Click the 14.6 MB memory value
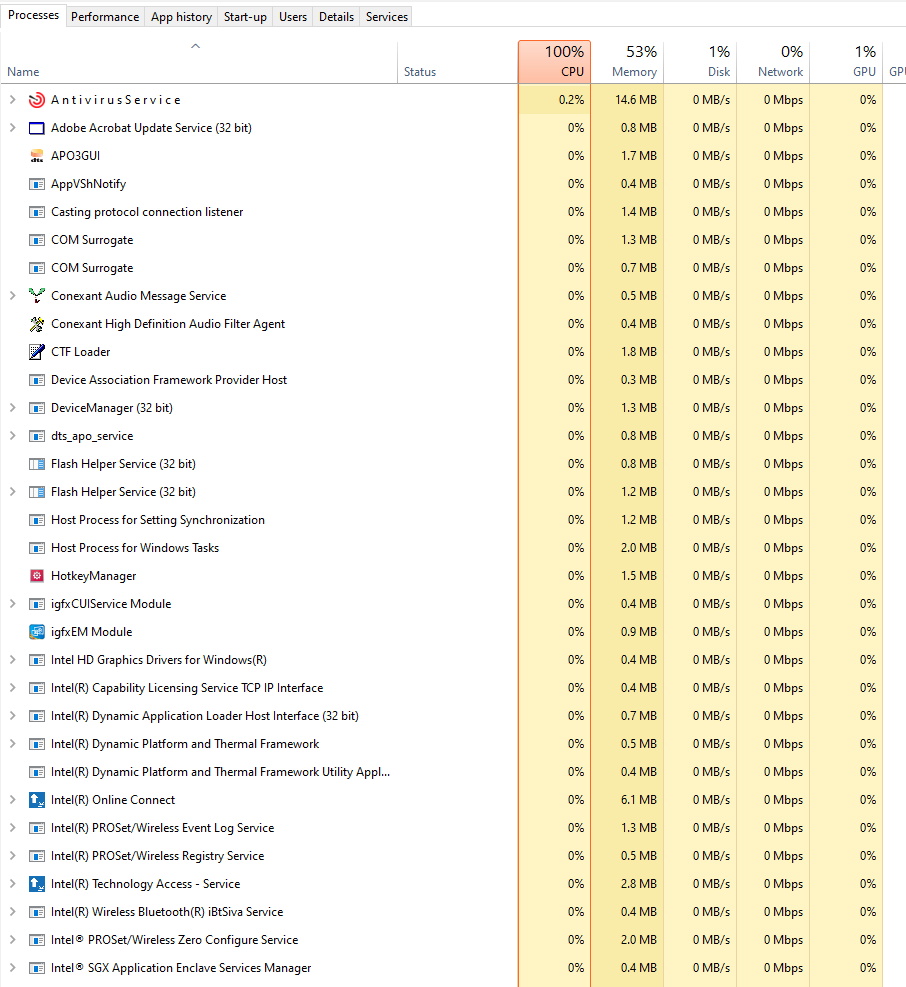 coord(636,100)
